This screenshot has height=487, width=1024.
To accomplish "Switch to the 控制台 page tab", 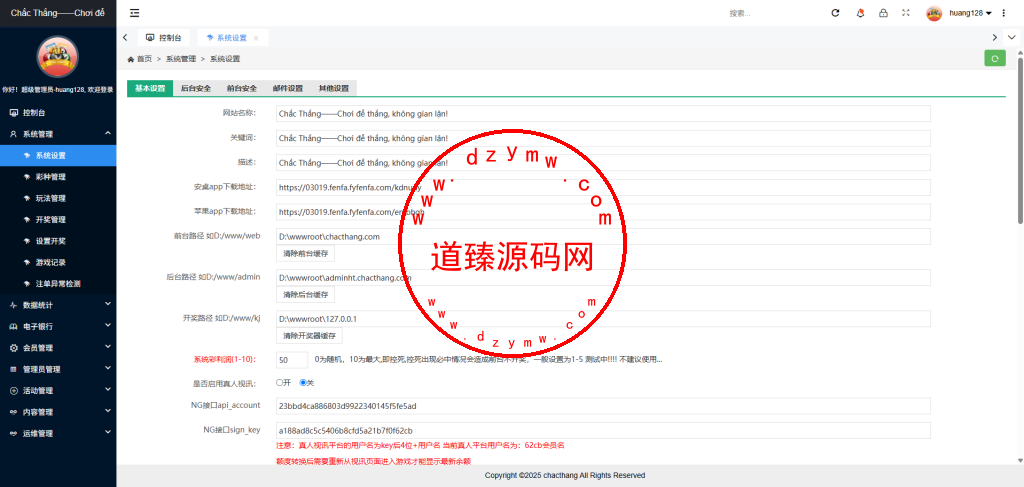I will pos(164,38).
